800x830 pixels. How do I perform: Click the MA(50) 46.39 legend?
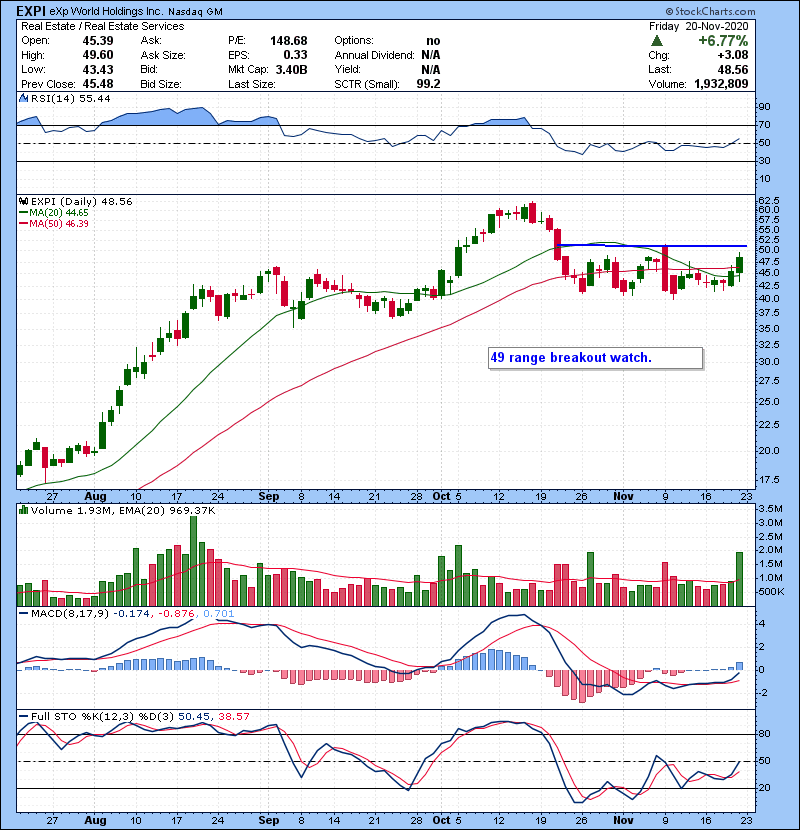53,223
